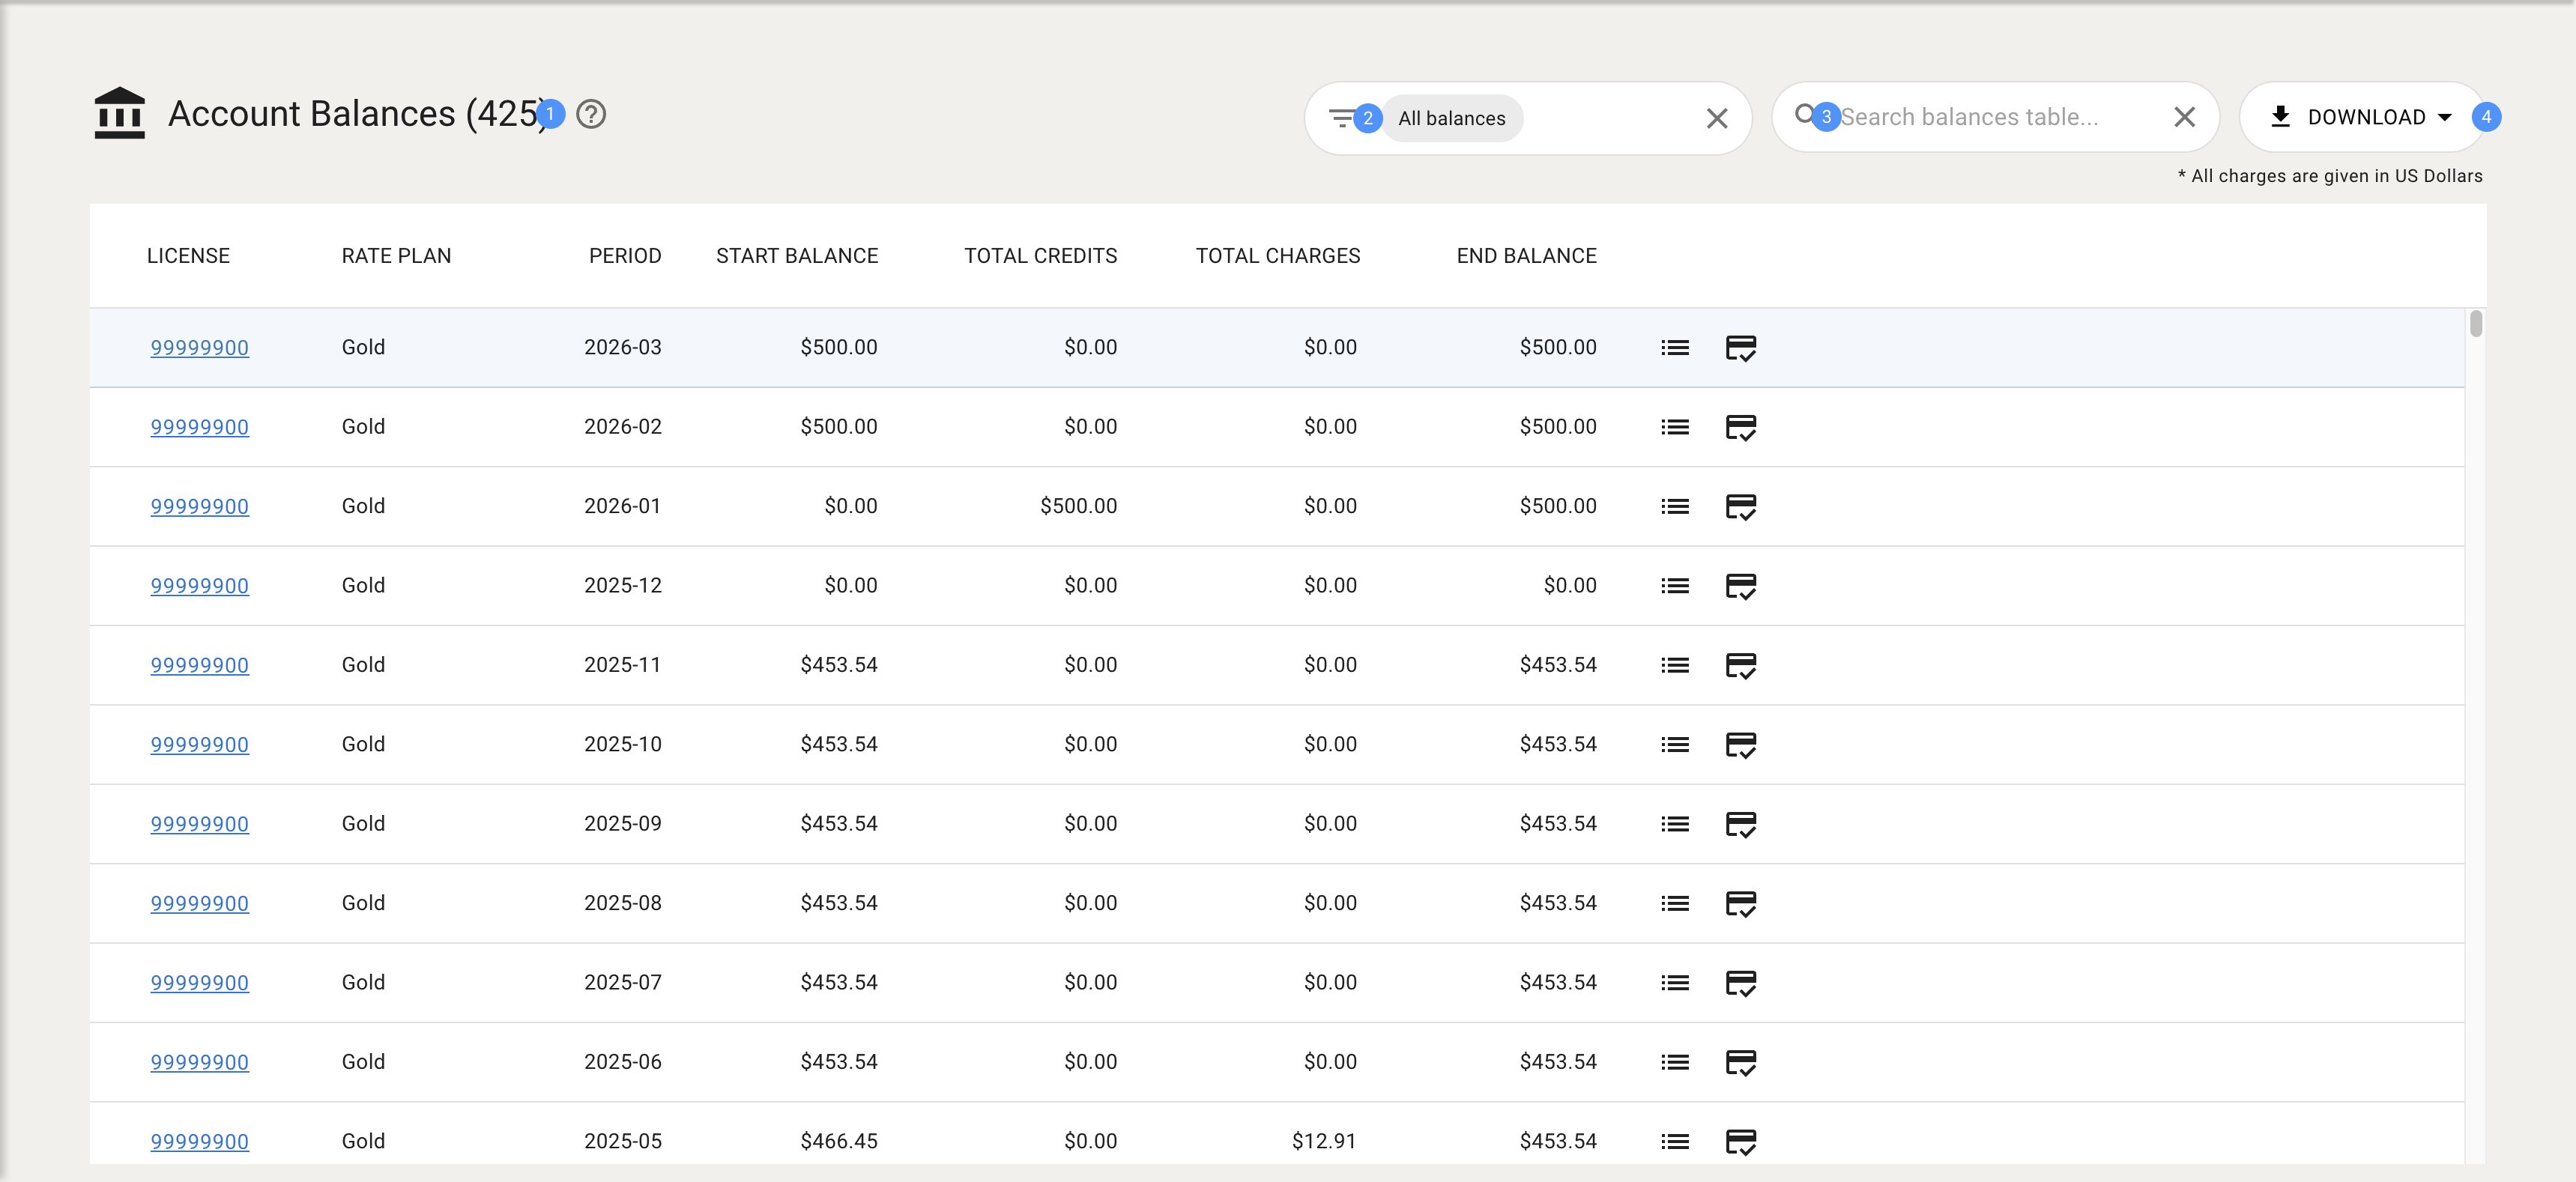The width and height of the screenshot is (2576, 1182).
Task: Clear the search balances field
Action: pos(2184,117)
